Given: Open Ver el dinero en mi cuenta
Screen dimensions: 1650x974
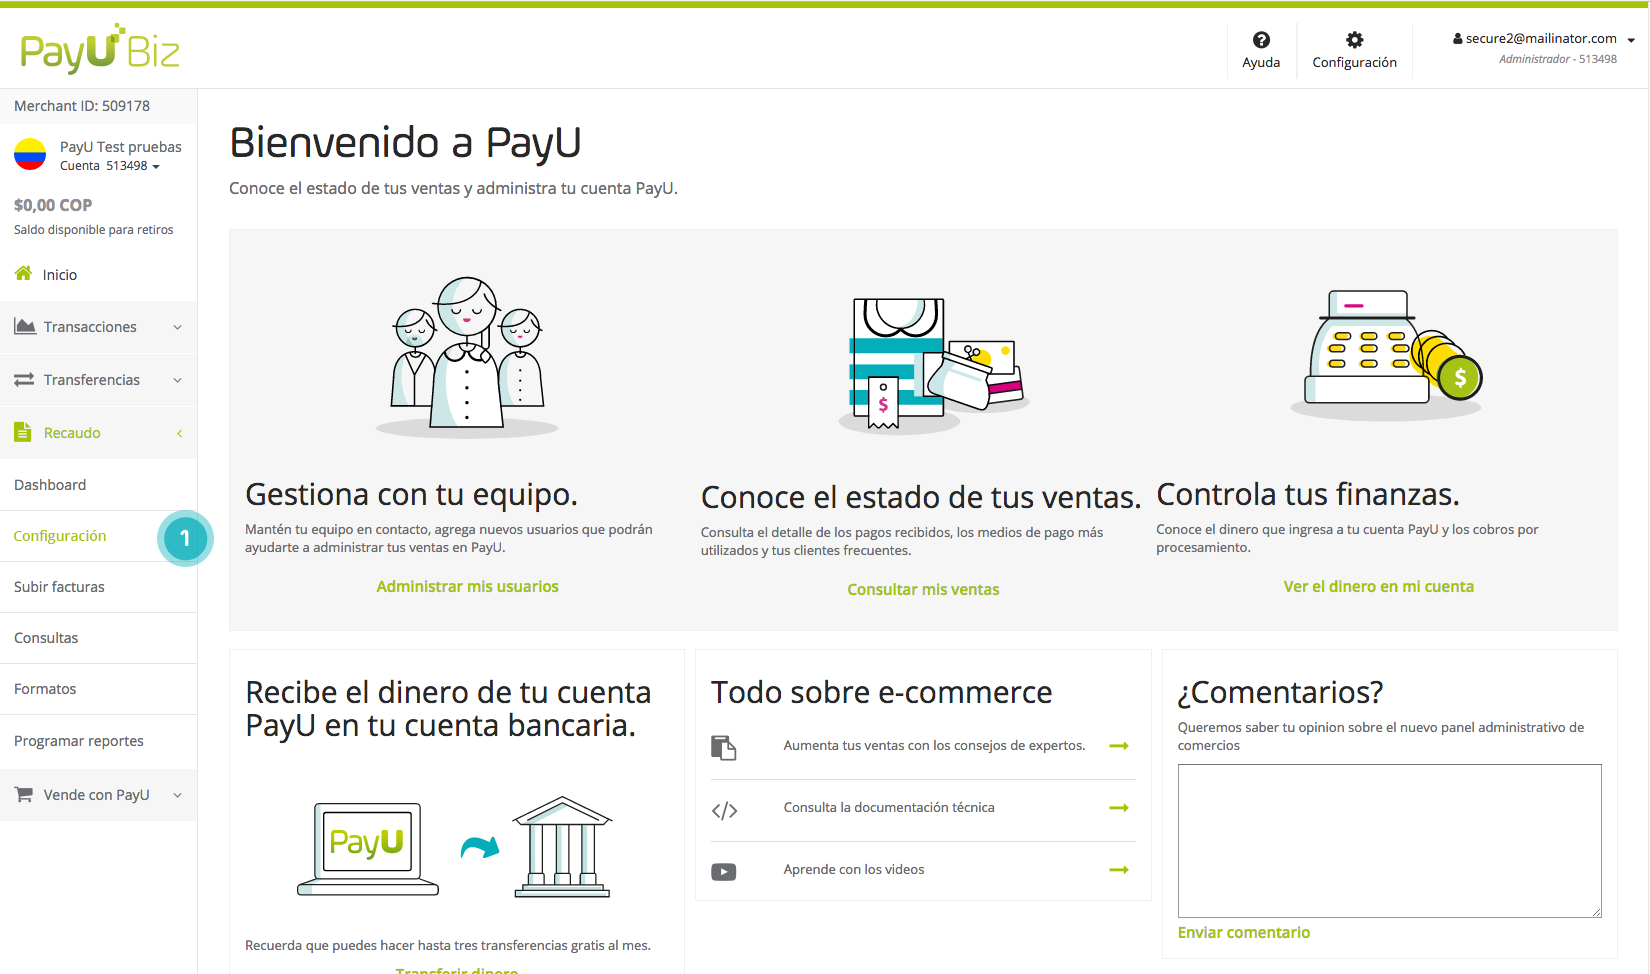Looking at the screenshot, I should pos(1379,586).
